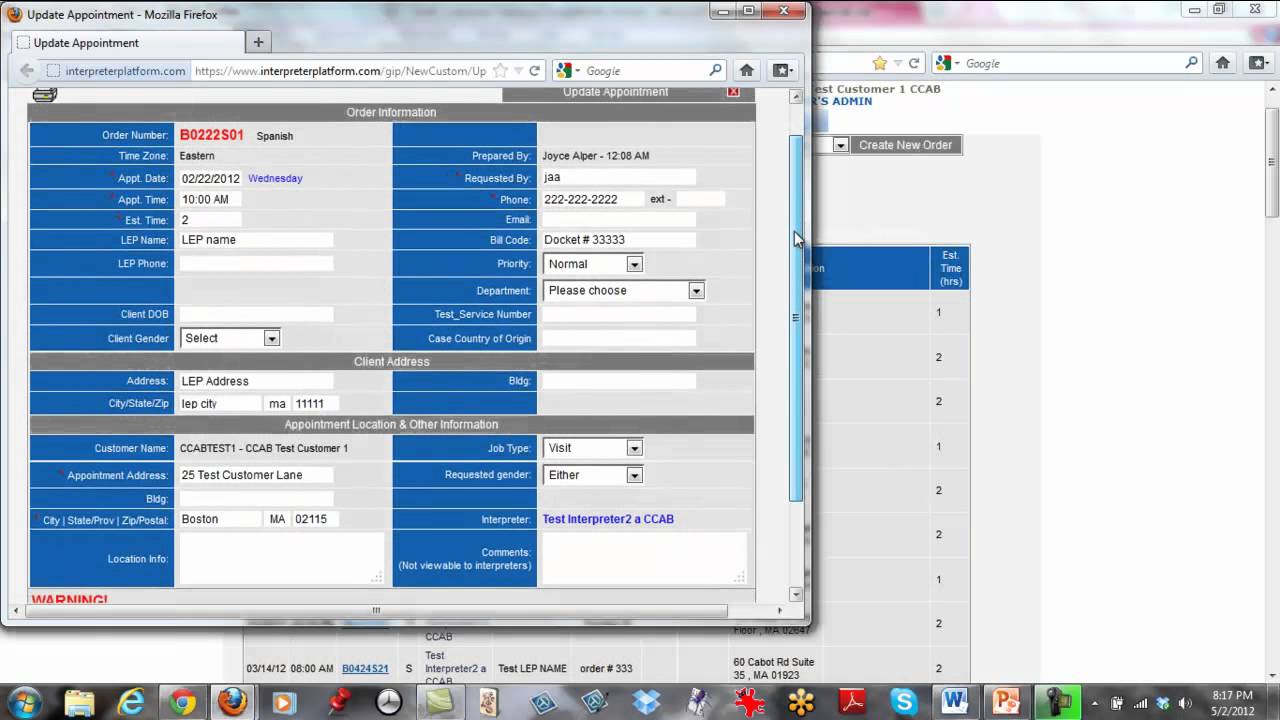Click Google search box in background window
Image resolution: width=1280 pixels, height=720 pixels.
click(1072, 63)
